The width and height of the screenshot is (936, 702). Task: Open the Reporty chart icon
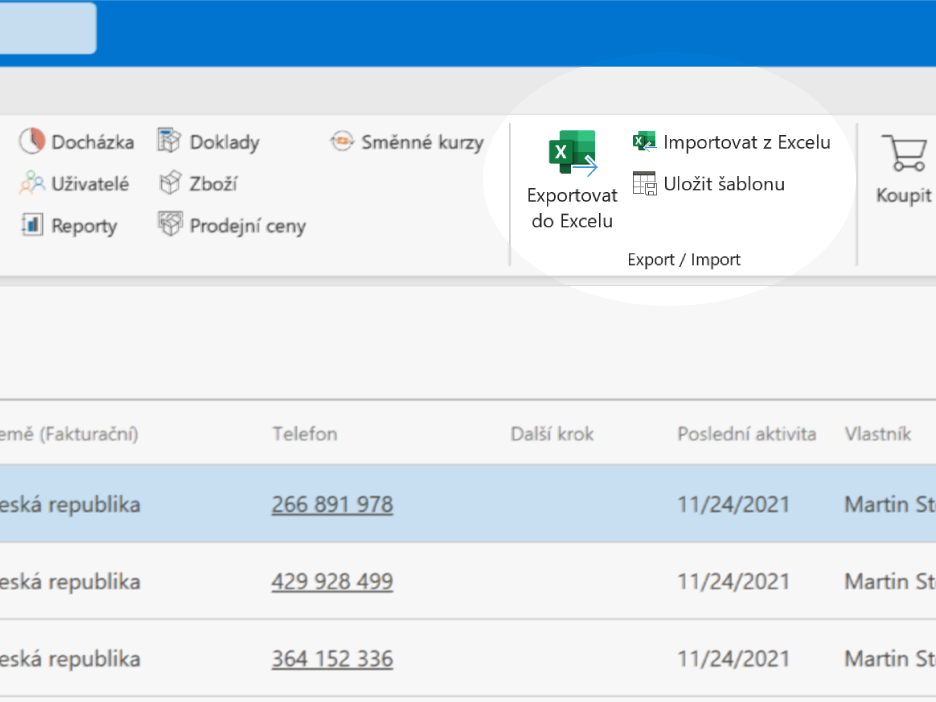[x=32, y=225]
